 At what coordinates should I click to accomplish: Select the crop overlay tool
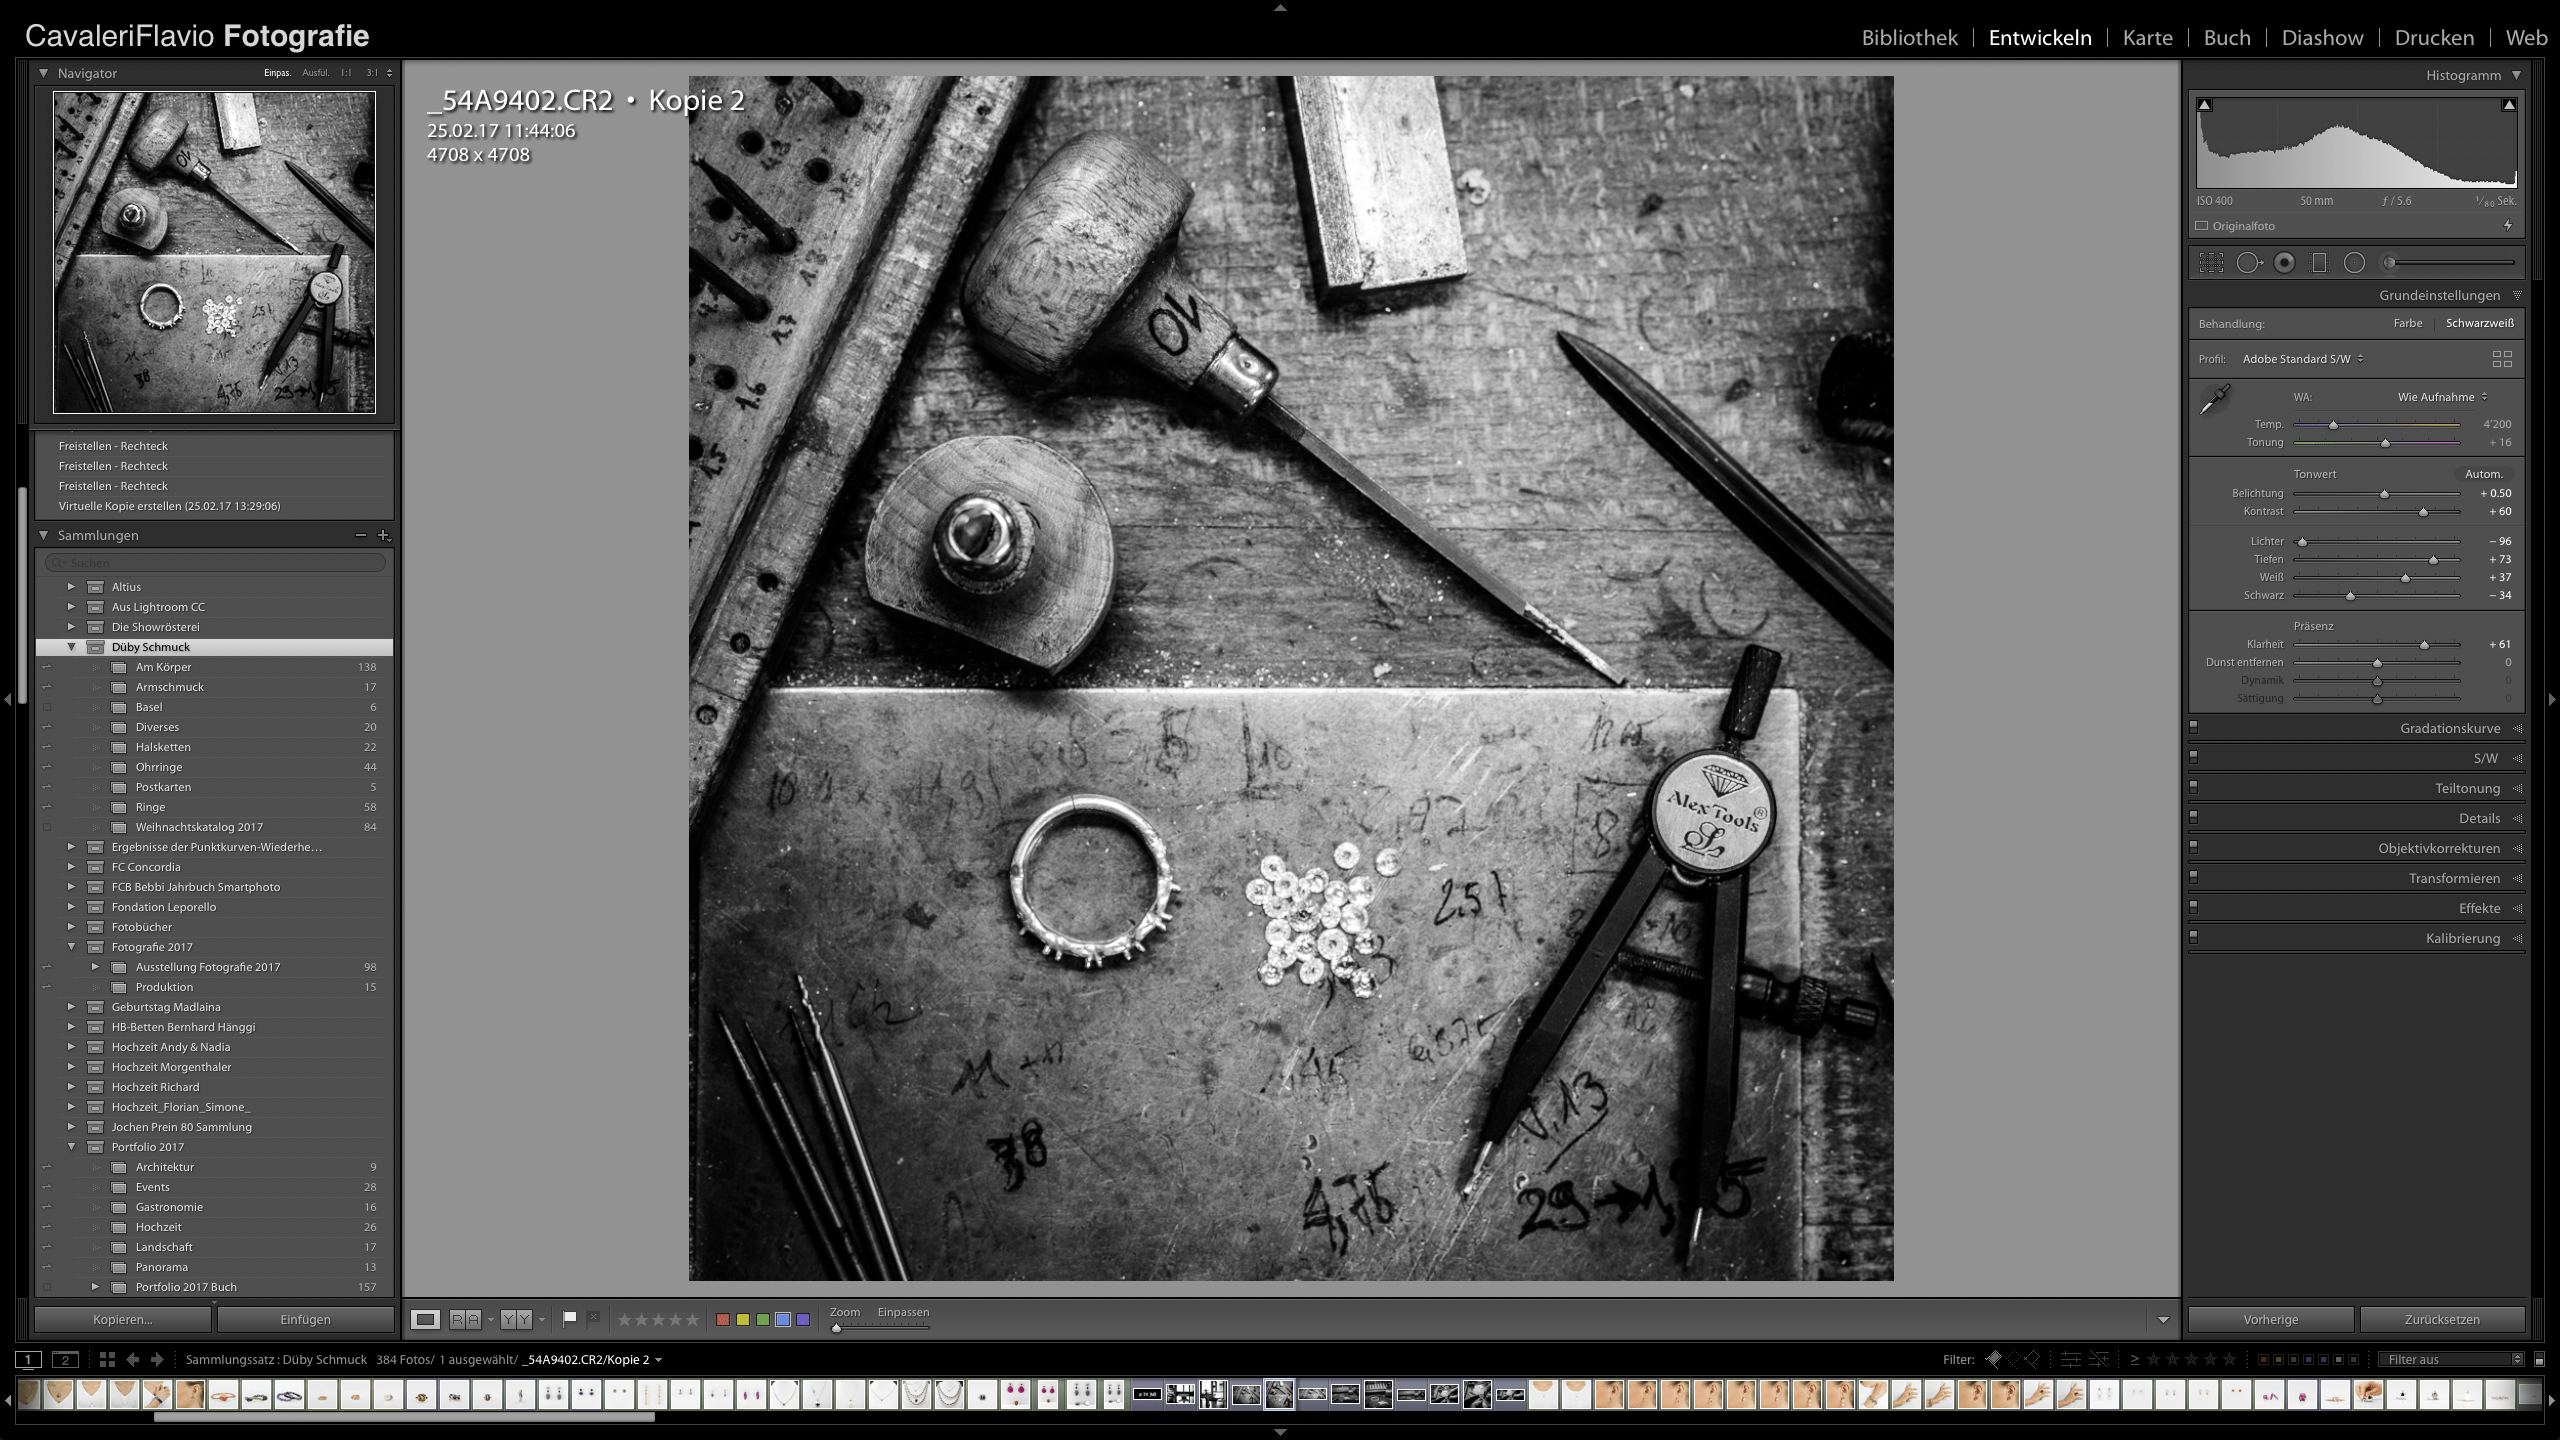pyautogui.click(x=2211, y=263)
